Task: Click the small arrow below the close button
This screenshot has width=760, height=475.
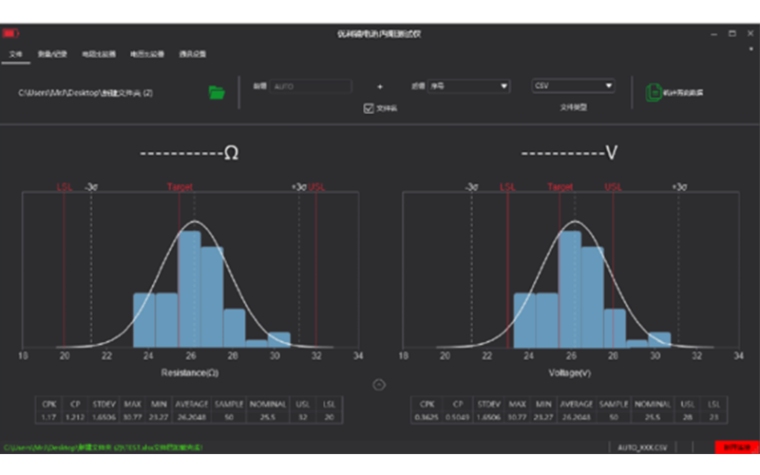Action: [x=750, y=49]
